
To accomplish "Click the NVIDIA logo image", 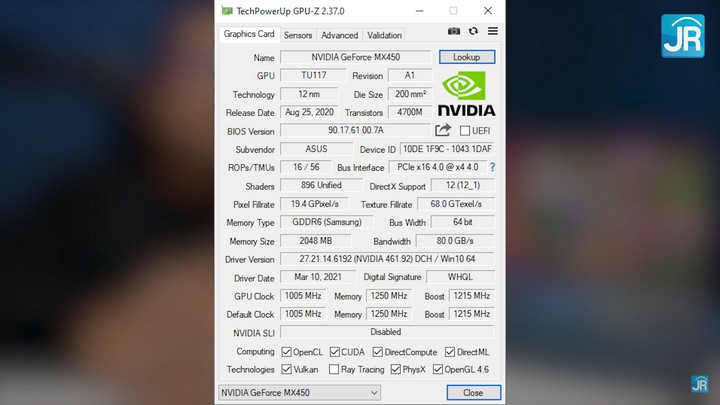I will click(x=467, y=94).
